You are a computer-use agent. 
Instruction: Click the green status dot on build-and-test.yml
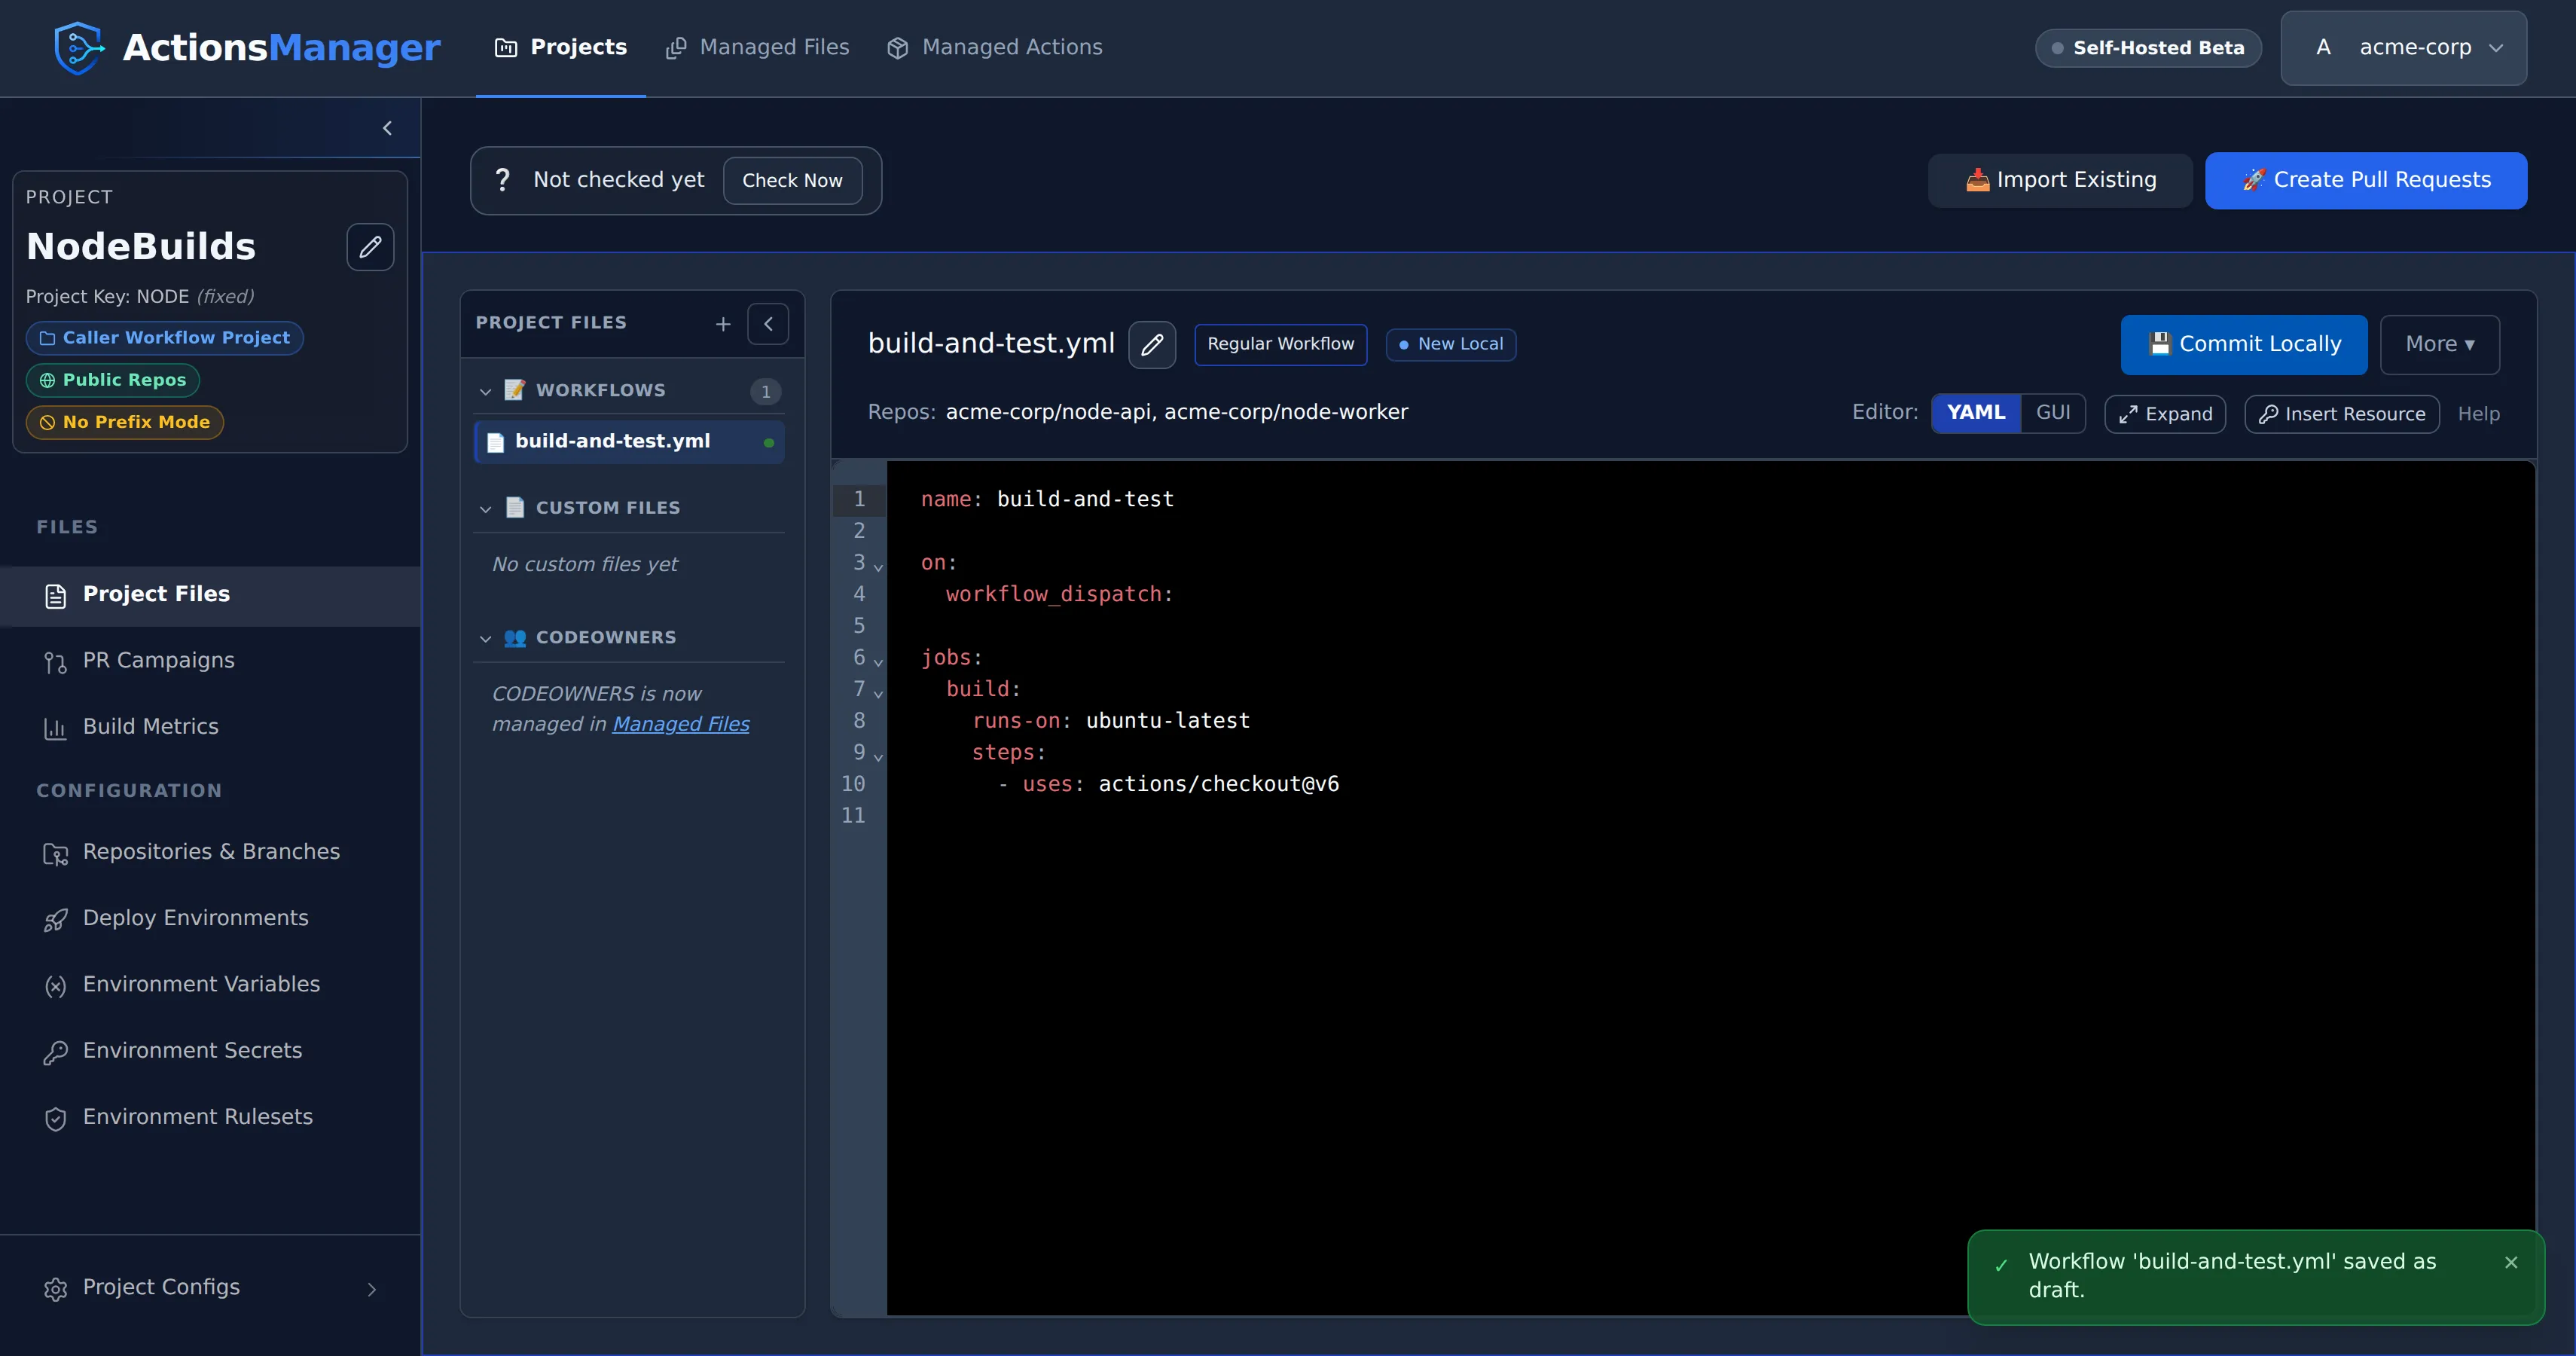(768, 442)
